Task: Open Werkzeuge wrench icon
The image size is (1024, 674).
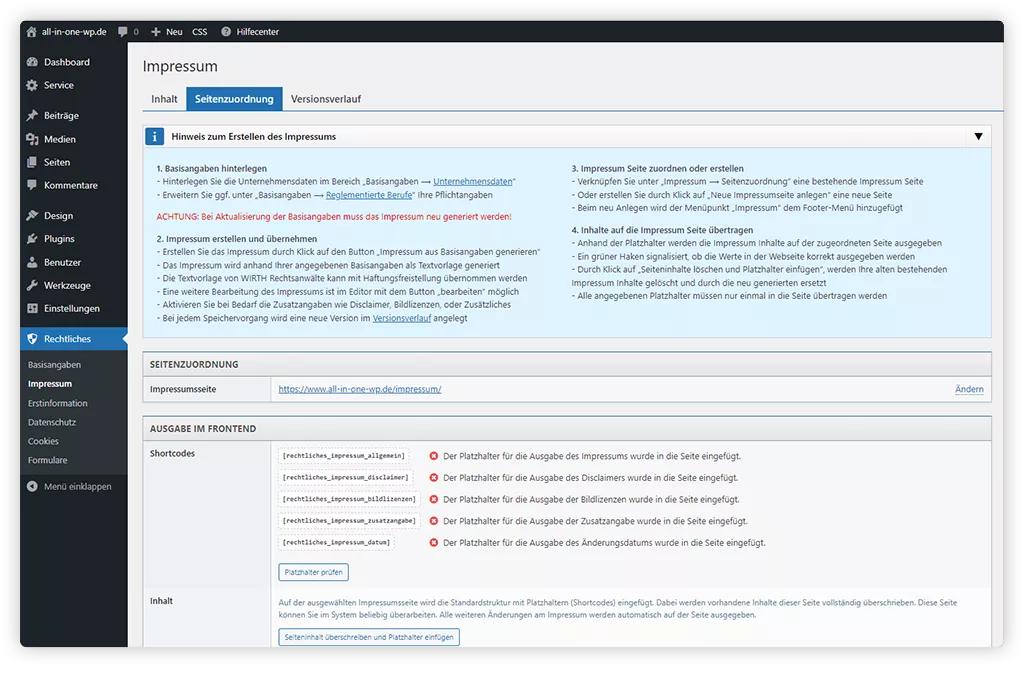Action: [x=33, y=285]
